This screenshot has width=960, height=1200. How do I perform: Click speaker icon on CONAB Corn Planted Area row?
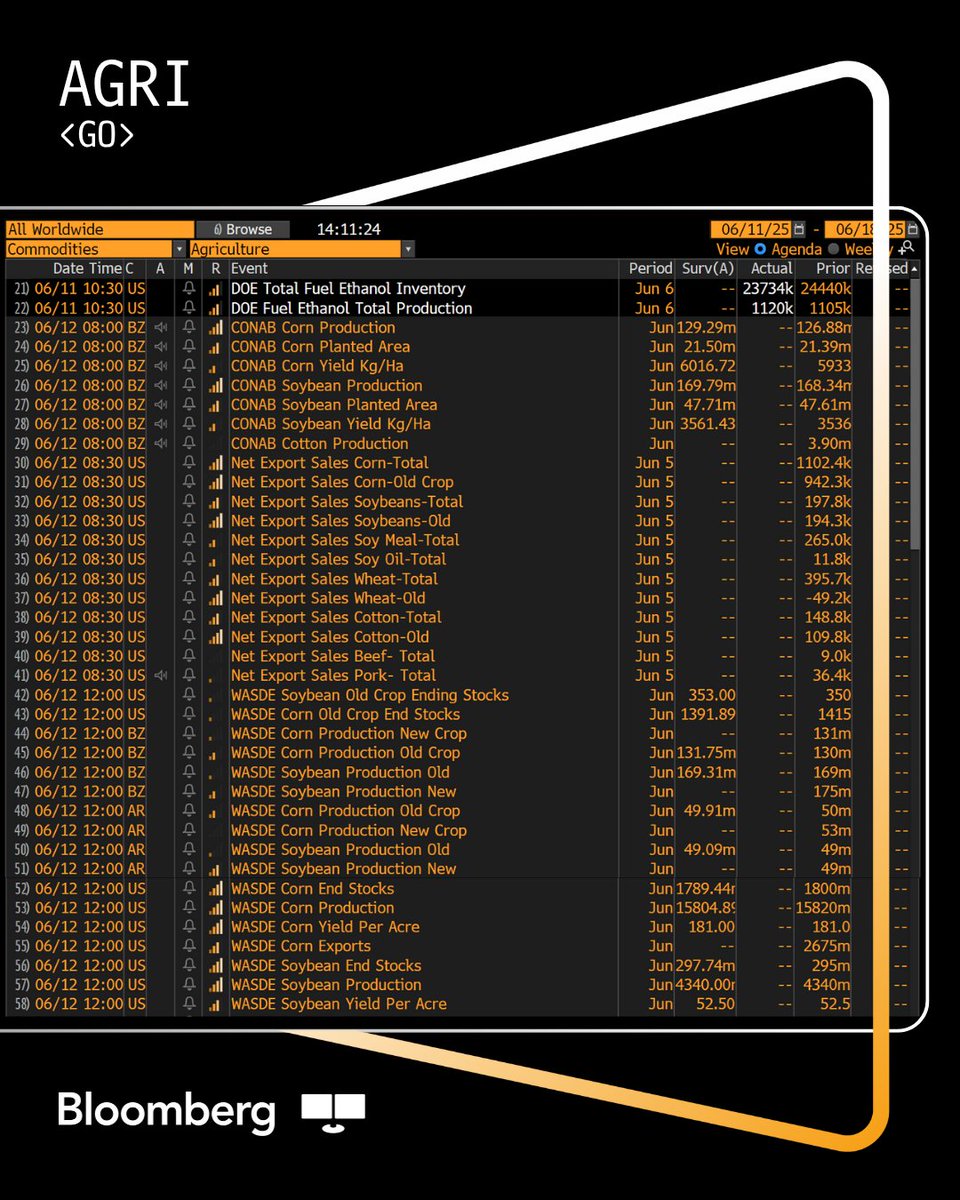click(160, 347)
